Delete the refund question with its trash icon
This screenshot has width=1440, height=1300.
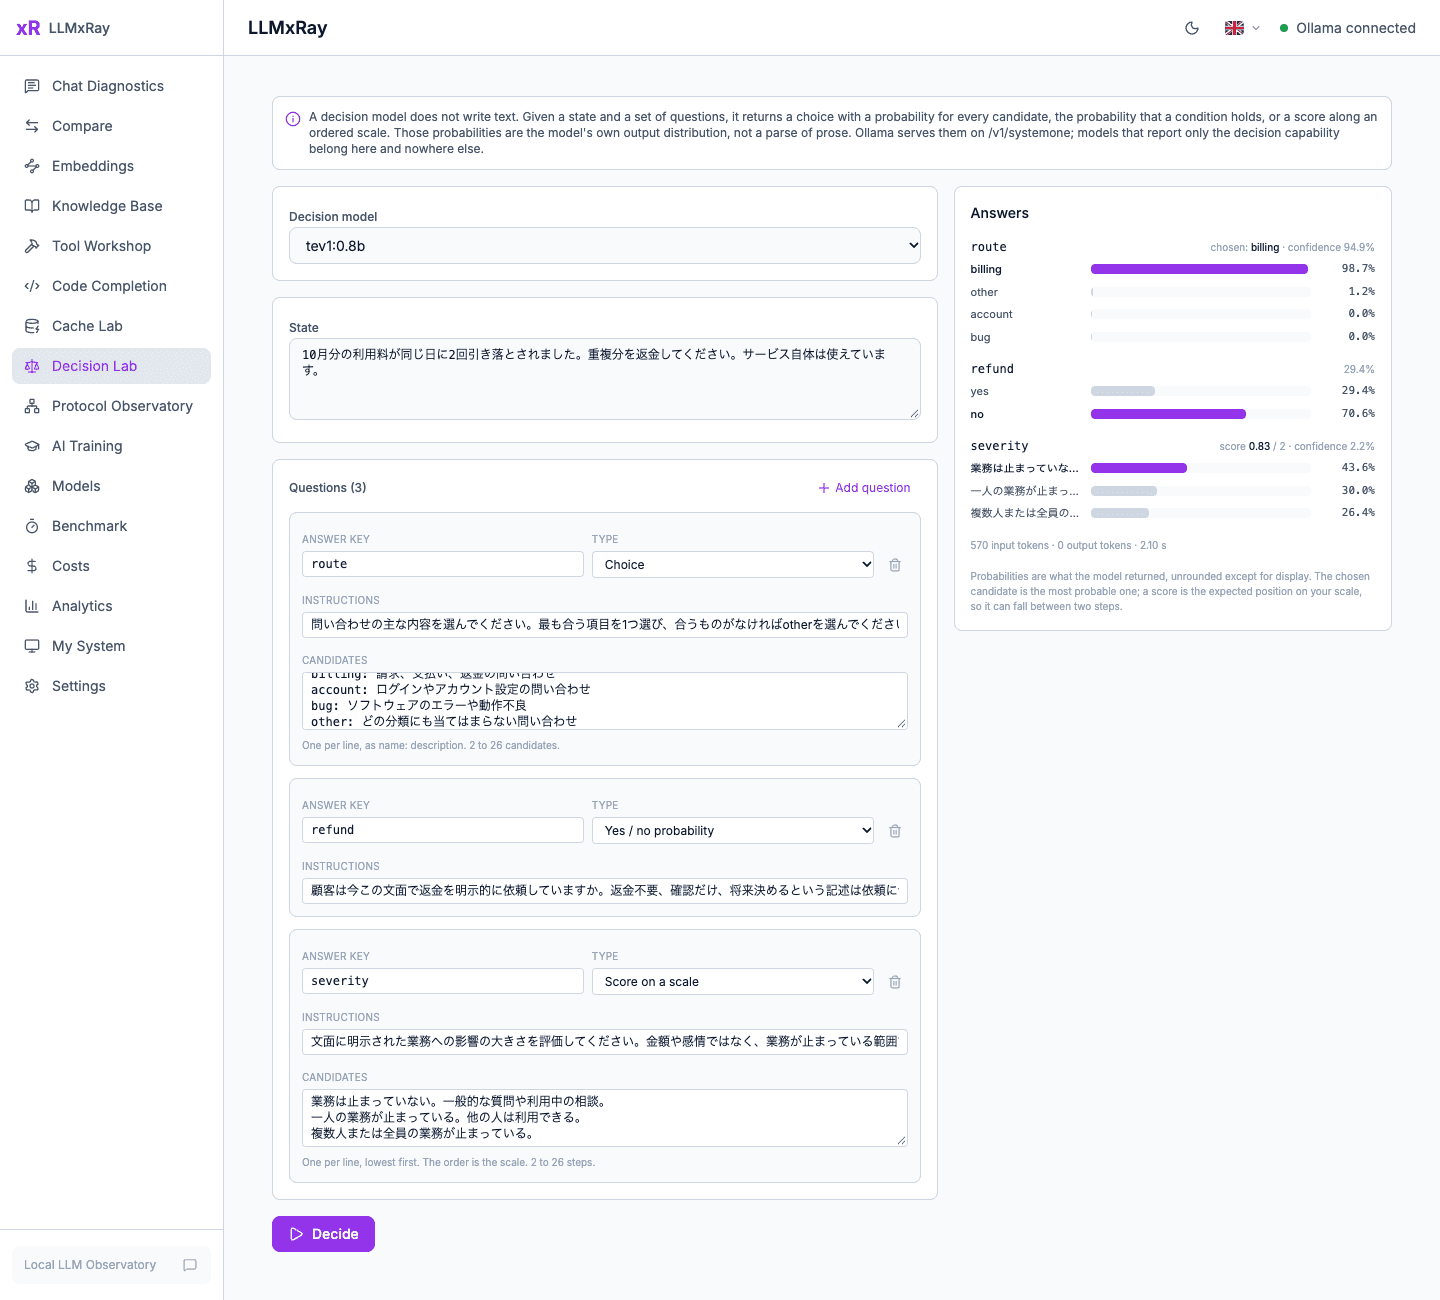point(895,831)
